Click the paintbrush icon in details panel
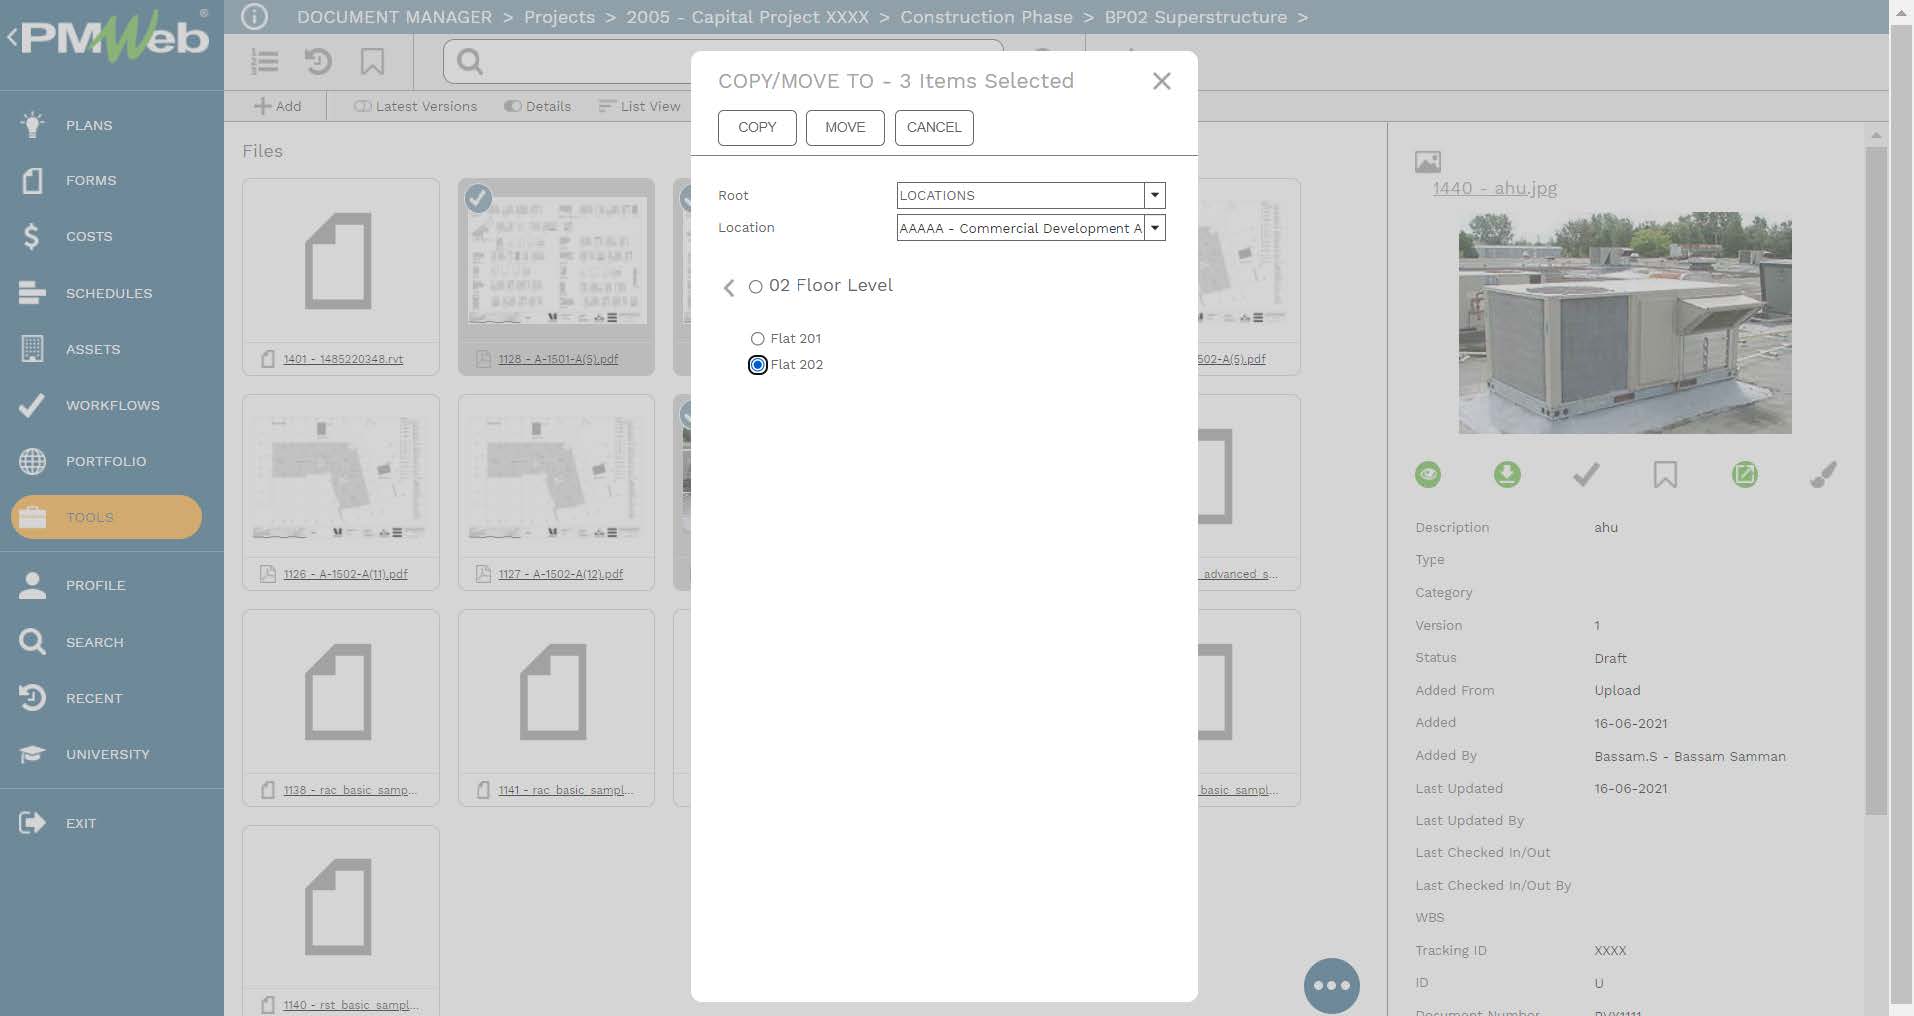The width and height of the screenshot is (1914, 1016). coord(1823,475)
